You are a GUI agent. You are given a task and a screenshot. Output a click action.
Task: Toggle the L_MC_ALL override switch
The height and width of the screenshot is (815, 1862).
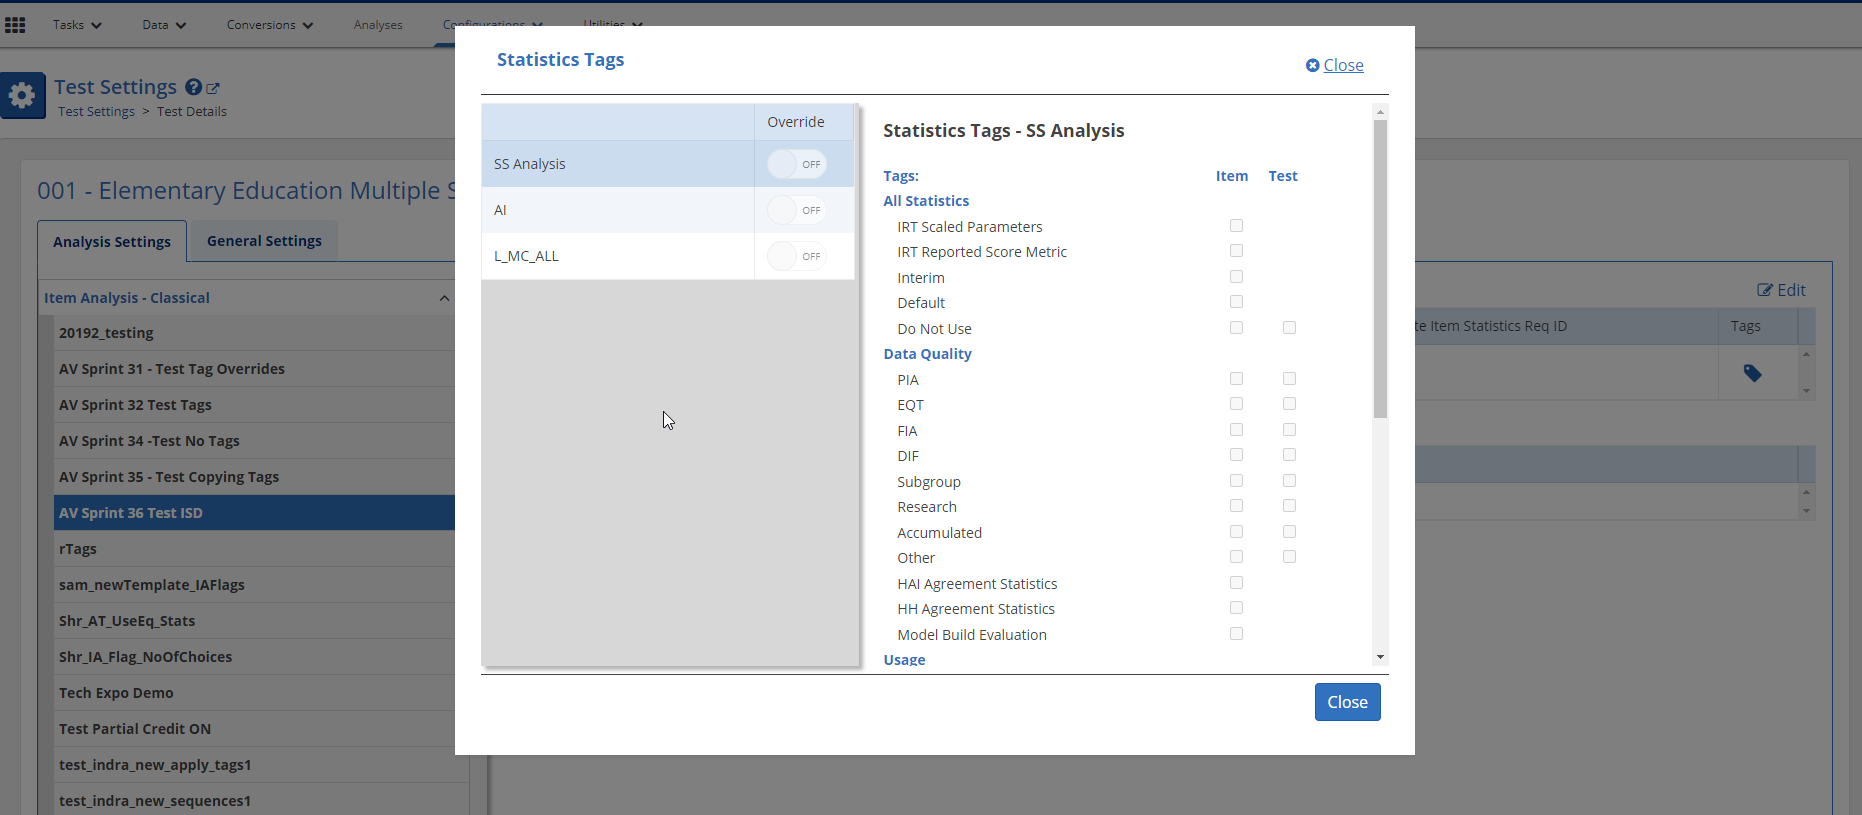[x=797, y=256]
